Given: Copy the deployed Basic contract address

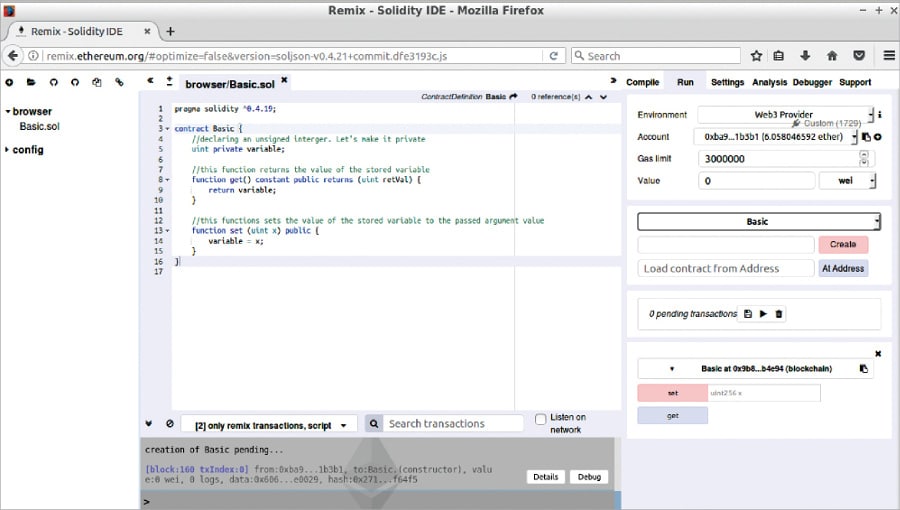Looking at the screenshot, I should coord(864,369).
